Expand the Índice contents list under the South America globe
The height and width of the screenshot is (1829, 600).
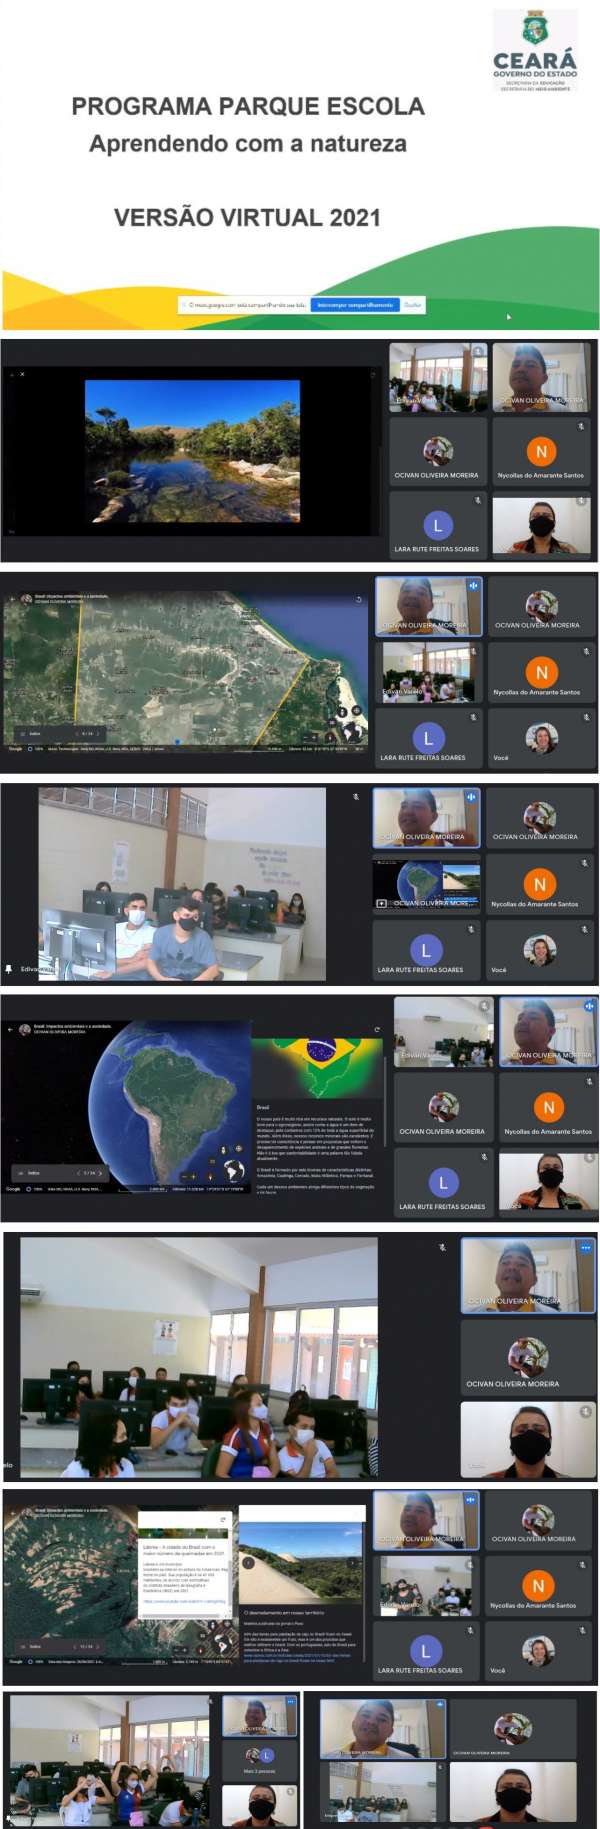click(x=33, y=1173)
